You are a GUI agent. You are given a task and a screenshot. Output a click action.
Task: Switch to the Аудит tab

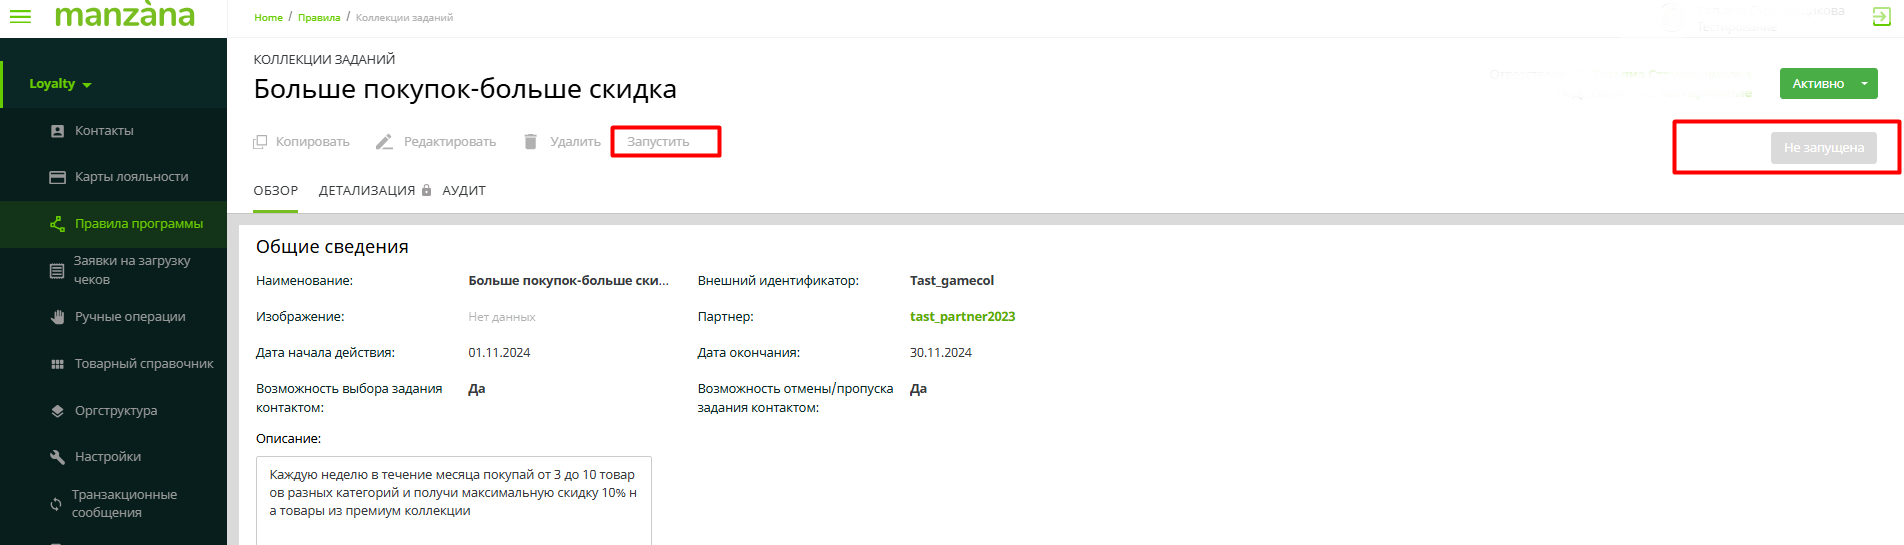pyautogui.click(x=464, y=191)
